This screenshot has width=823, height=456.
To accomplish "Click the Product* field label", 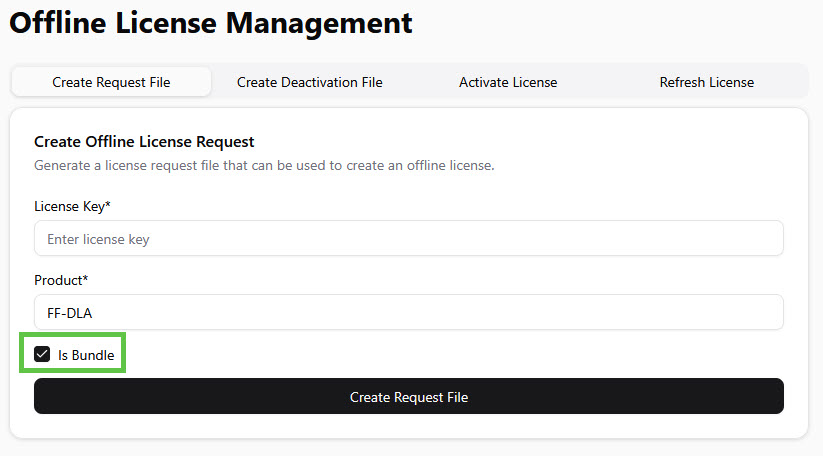I will pyautogui.click(x=61, y=280).
